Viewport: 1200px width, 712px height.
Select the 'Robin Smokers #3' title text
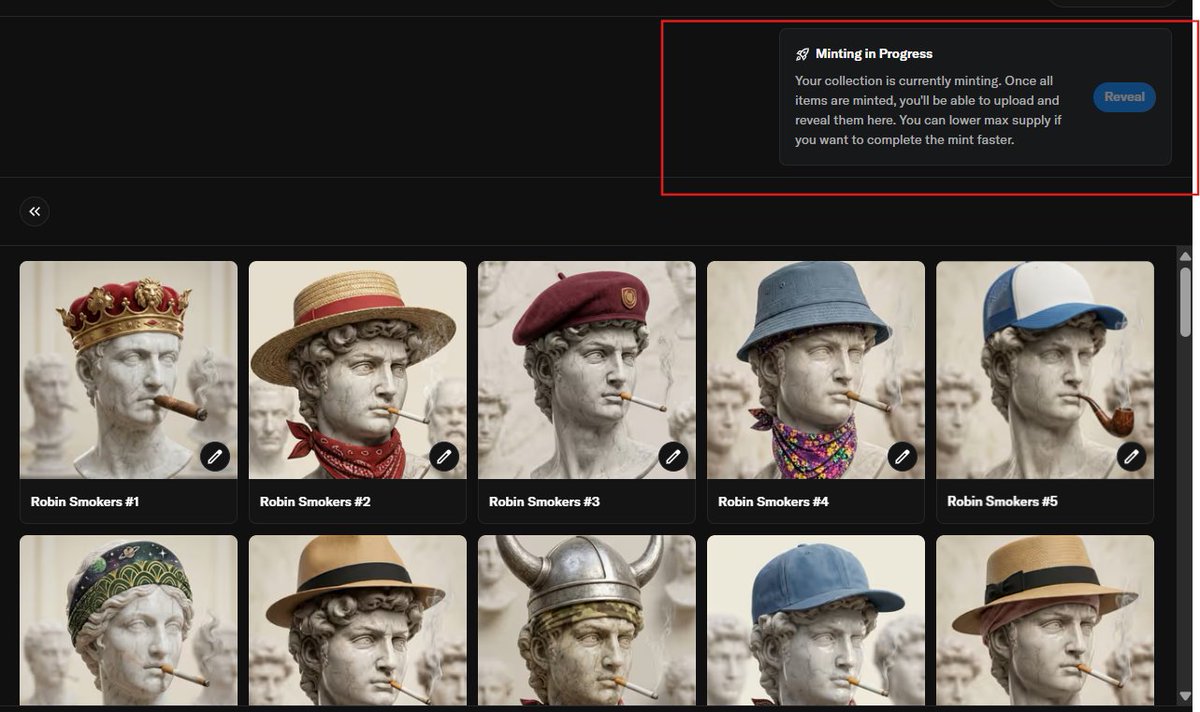[544, 502]
